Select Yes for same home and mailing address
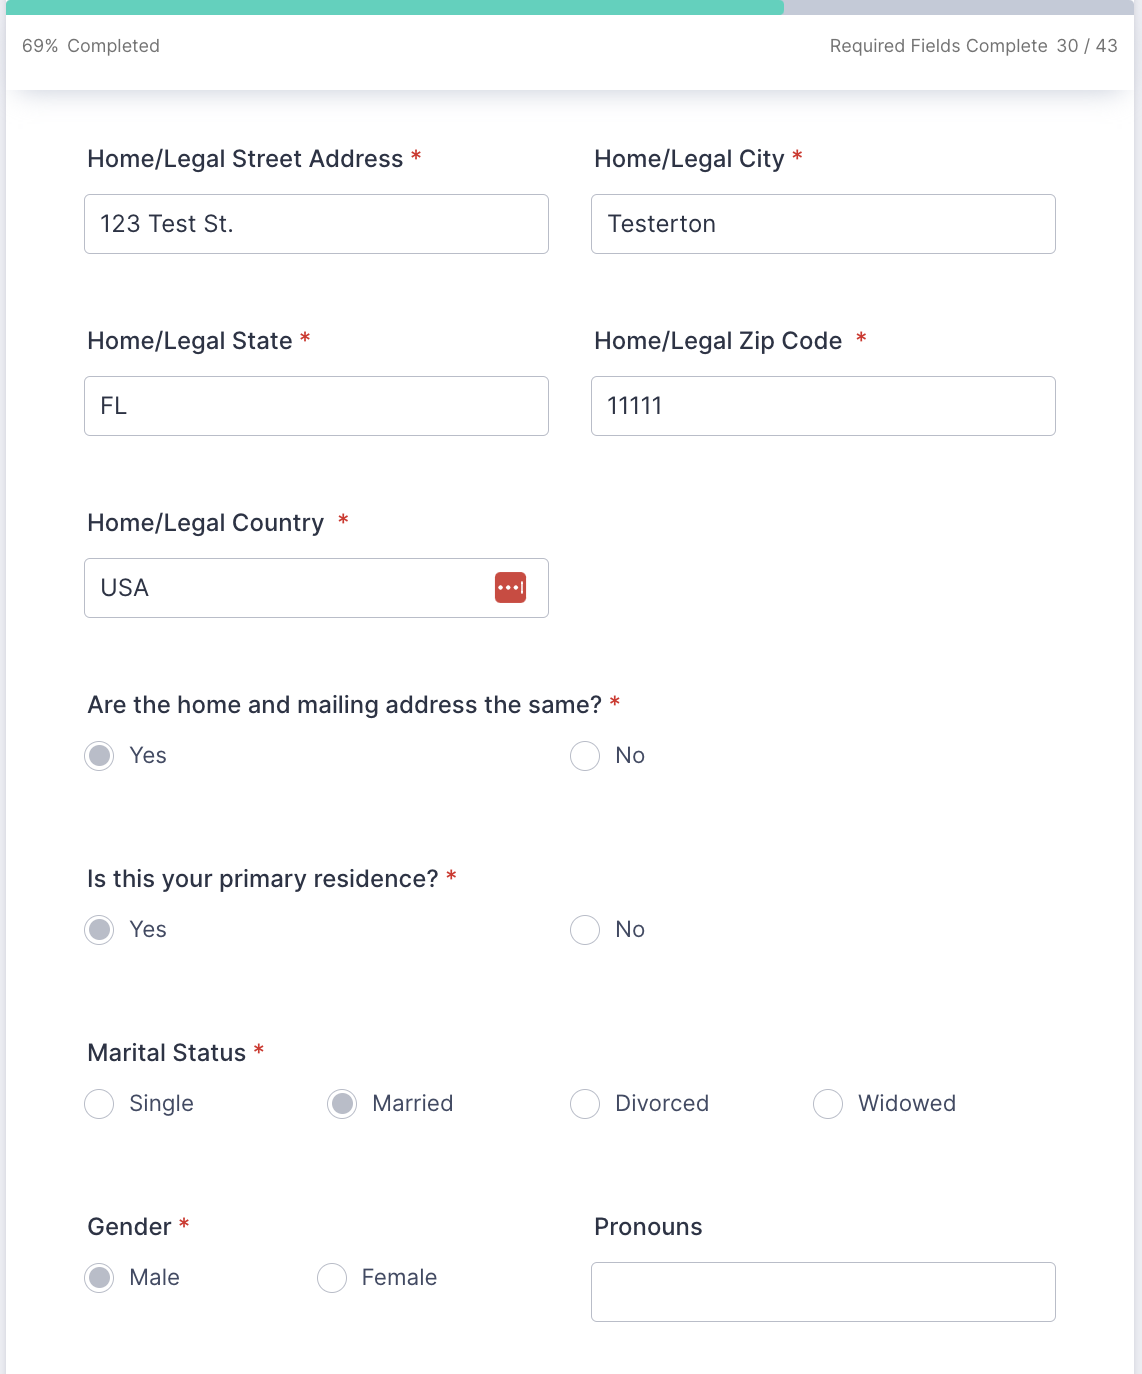The width and height of the screenshot is (1142, 1374). [x=100, y=756]
